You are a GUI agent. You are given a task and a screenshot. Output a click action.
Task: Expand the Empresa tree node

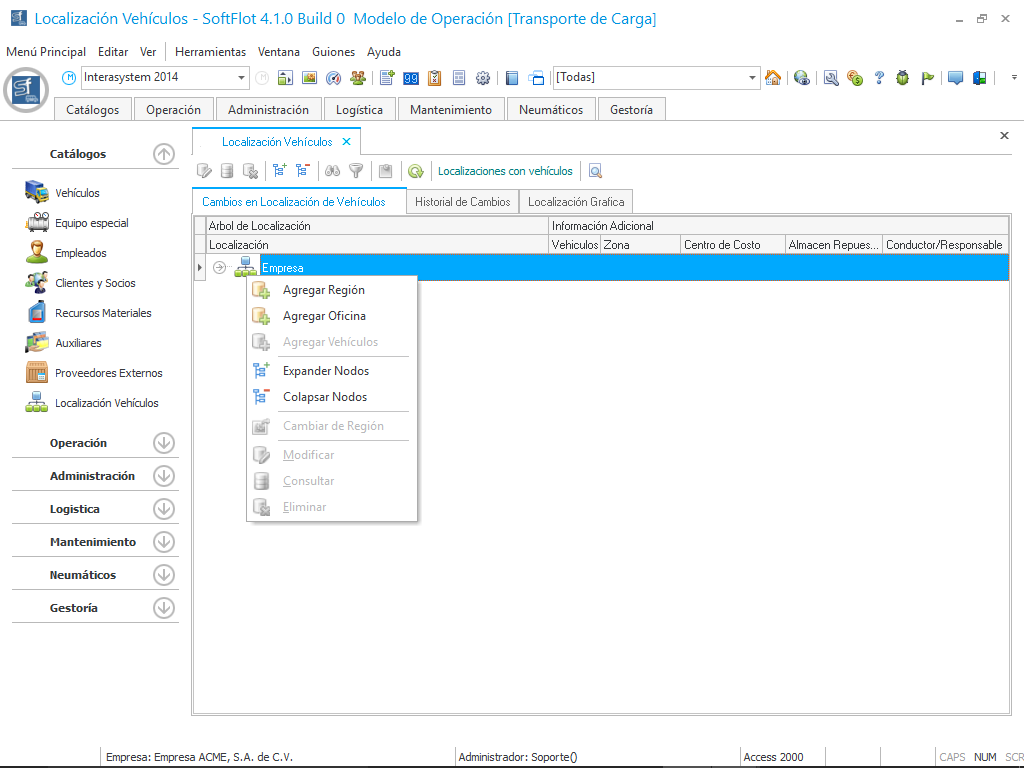(220, 268)
